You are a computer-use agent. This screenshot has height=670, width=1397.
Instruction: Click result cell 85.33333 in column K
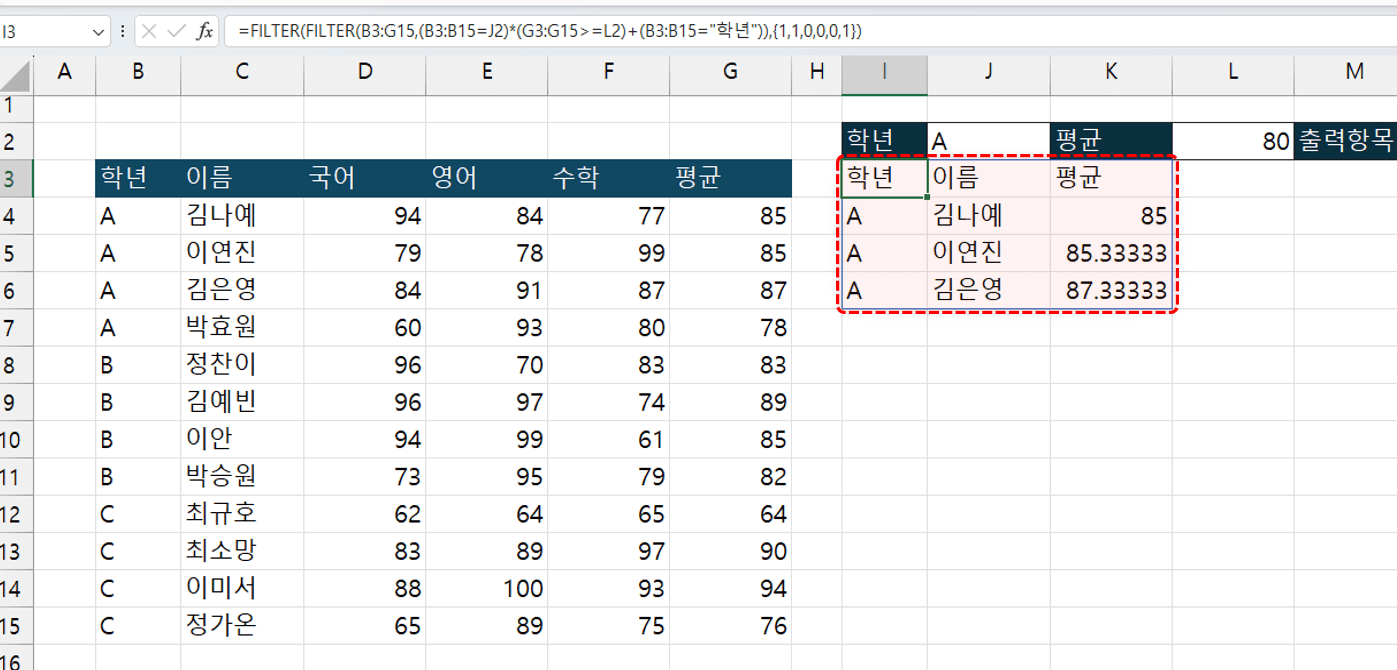click(1111, 253)
